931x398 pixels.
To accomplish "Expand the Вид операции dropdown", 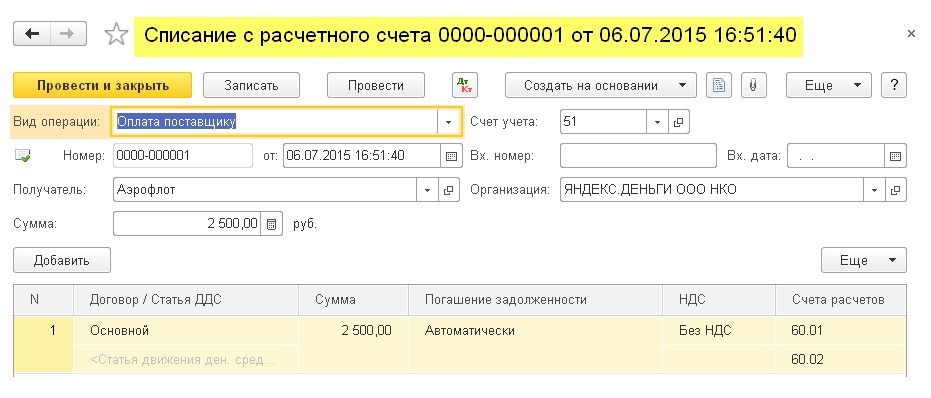I will (x=448, y=122).
